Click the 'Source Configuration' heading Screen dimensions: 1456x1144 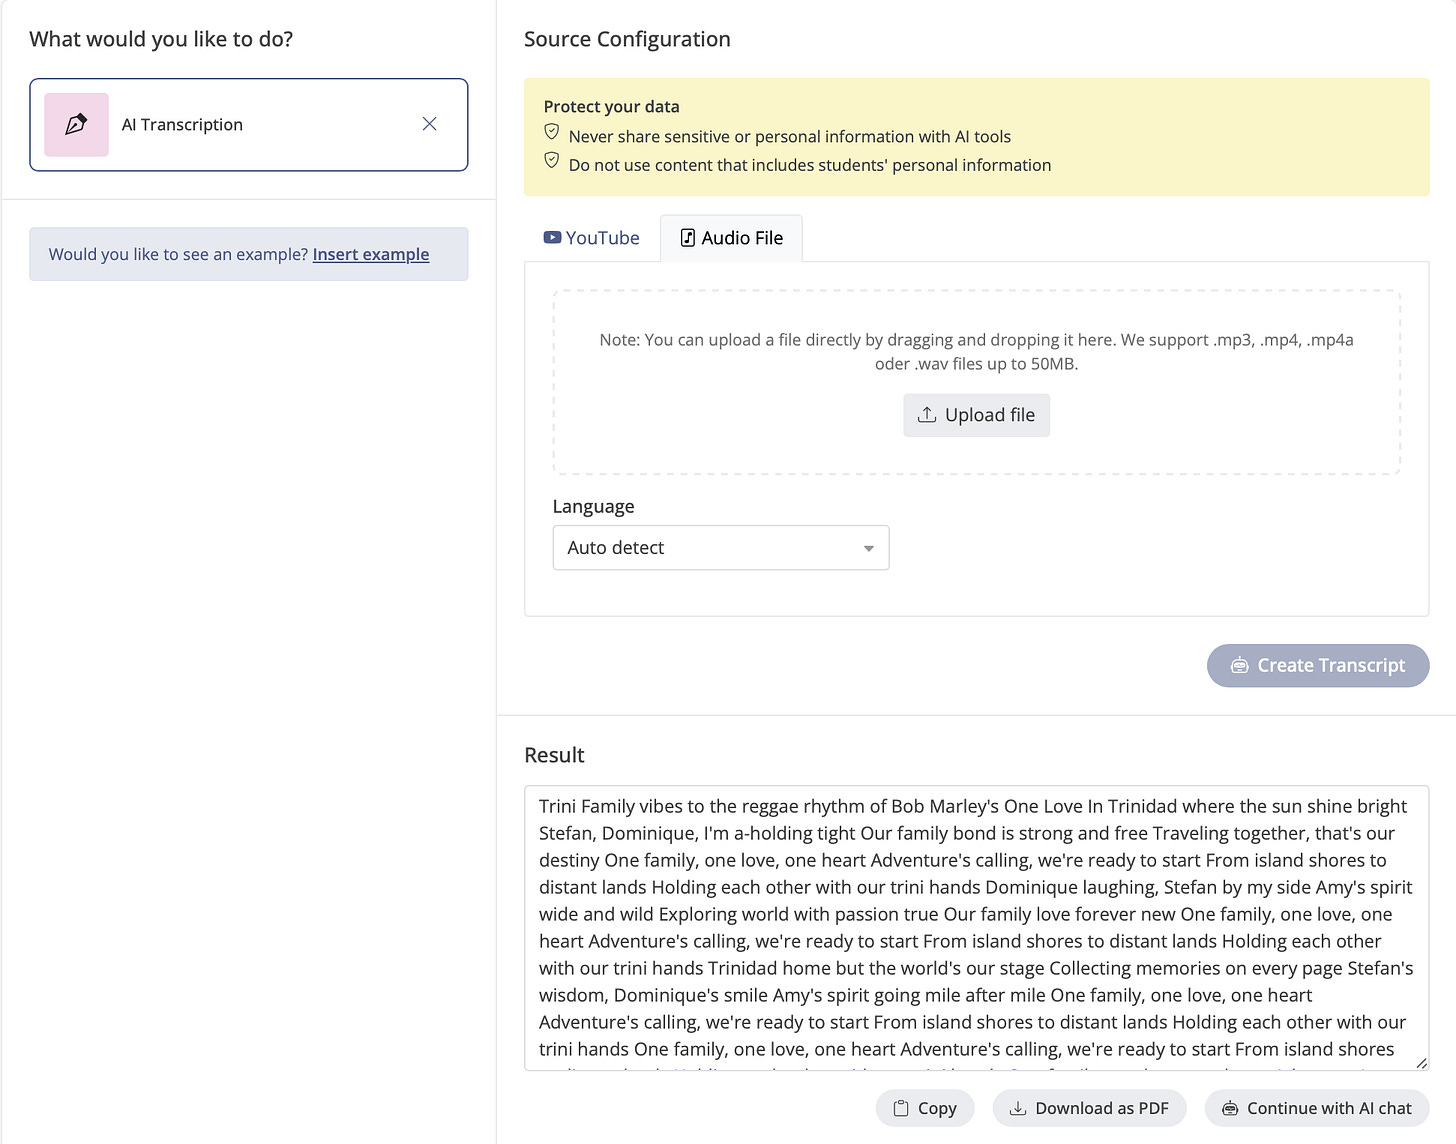tap(627, 39)
